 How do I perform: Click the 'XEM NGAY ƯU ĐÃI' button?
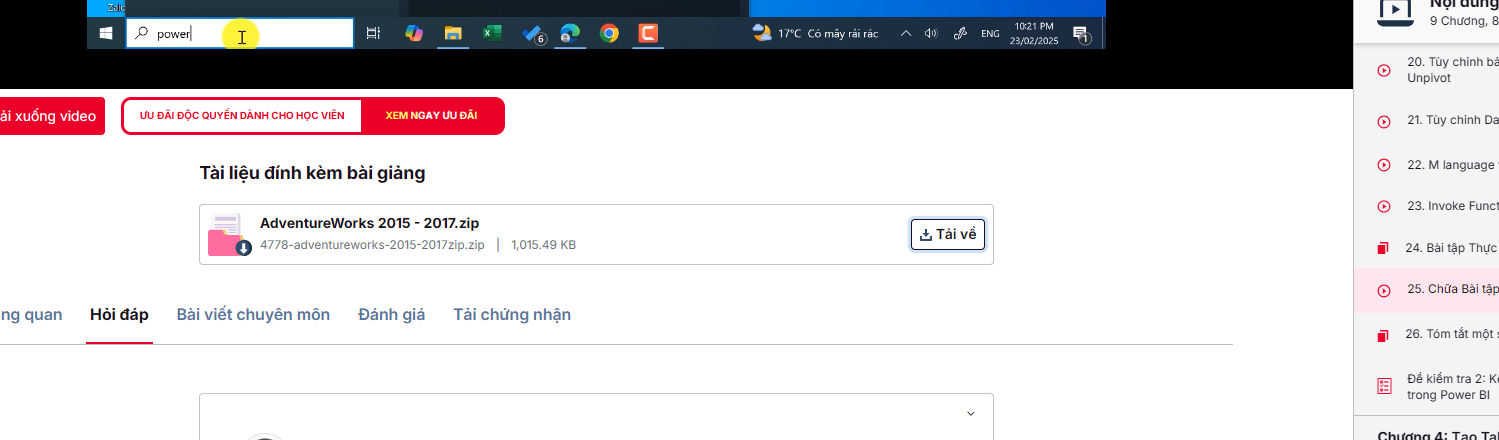click(x=431, y=116)
